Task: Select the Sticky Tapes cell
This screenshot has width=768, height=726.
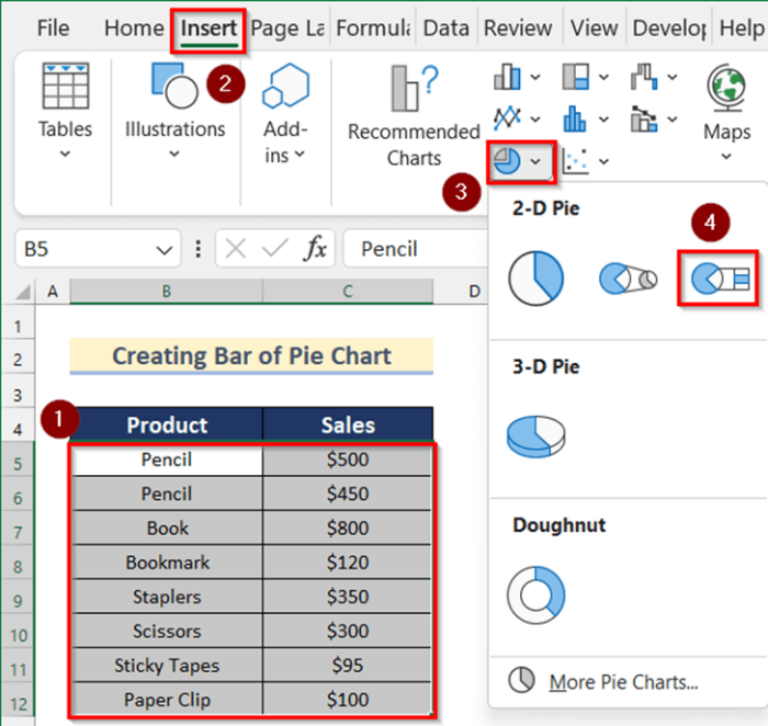Action: [167, 665]
